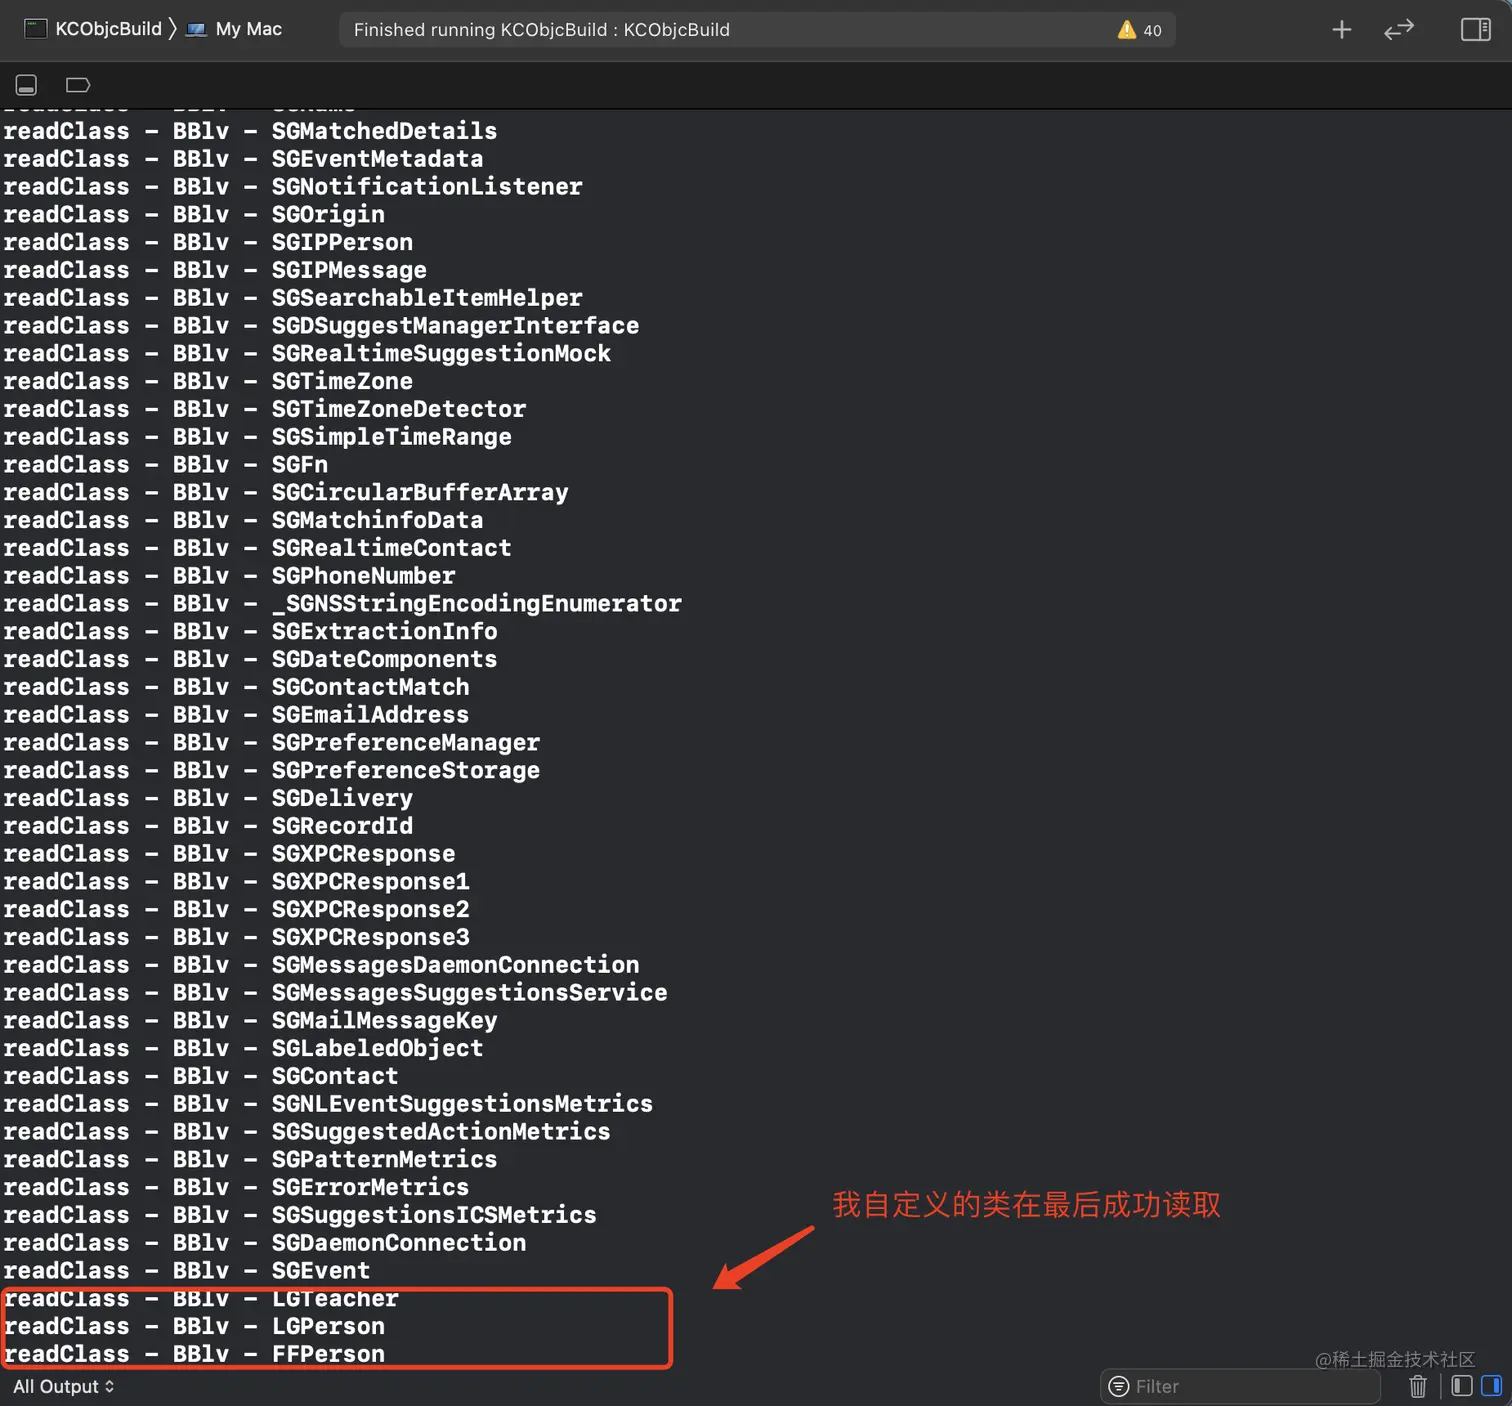Select the SGPreferenceStorage line
This screenshot has width=1512, height=1406.
[272, 771]
